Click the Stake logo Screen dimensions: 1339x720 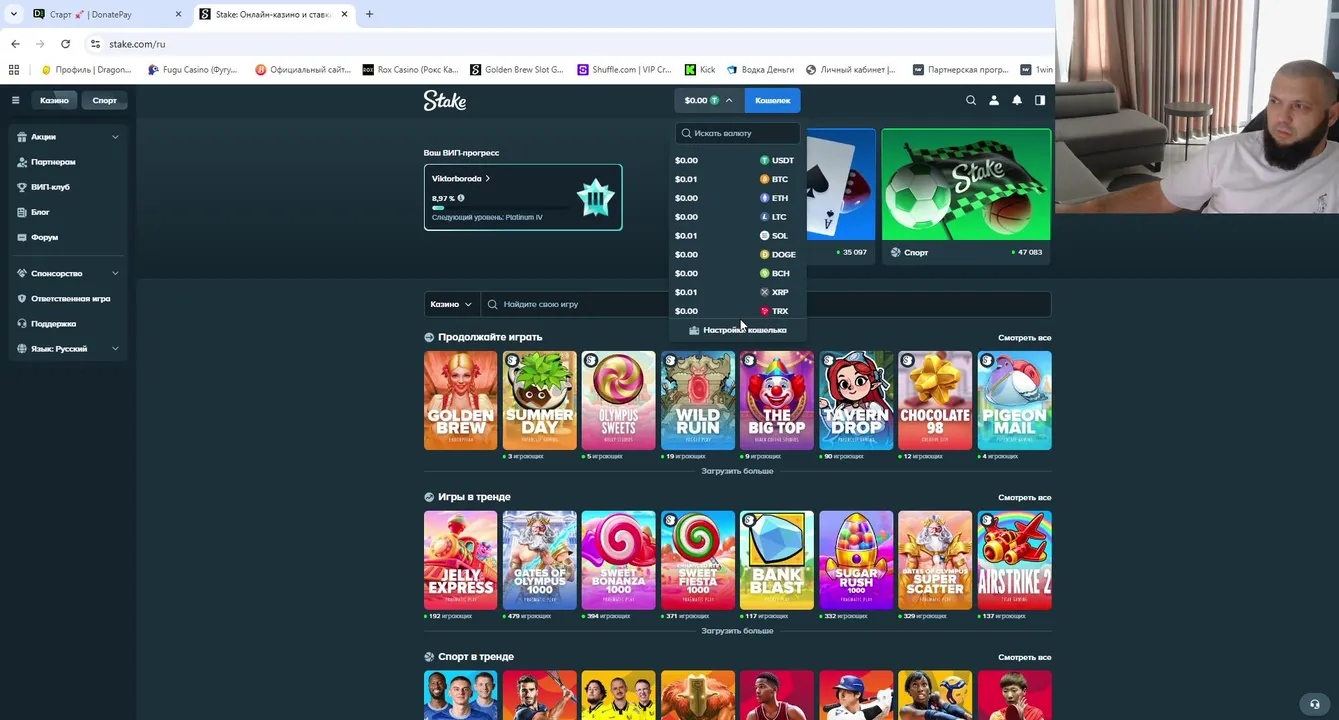click(445, 100)
